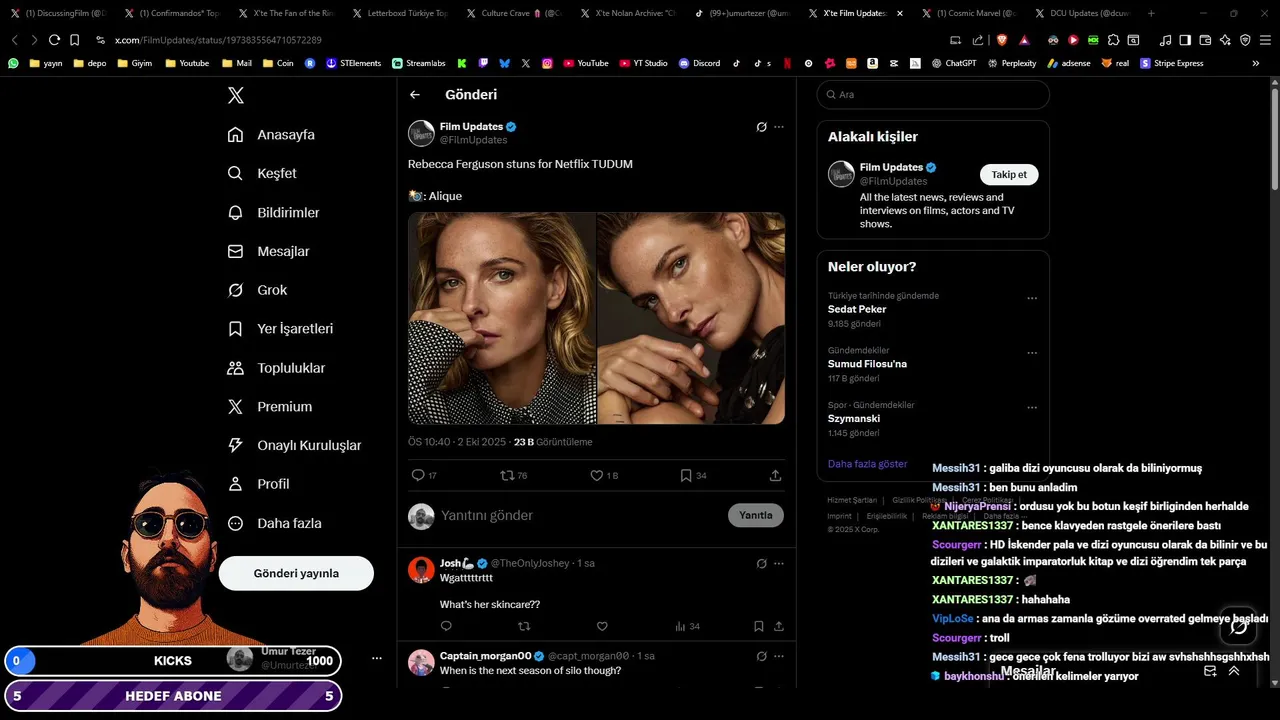
Task: Open options for Szymanski trend
Action: (1032, 408)
